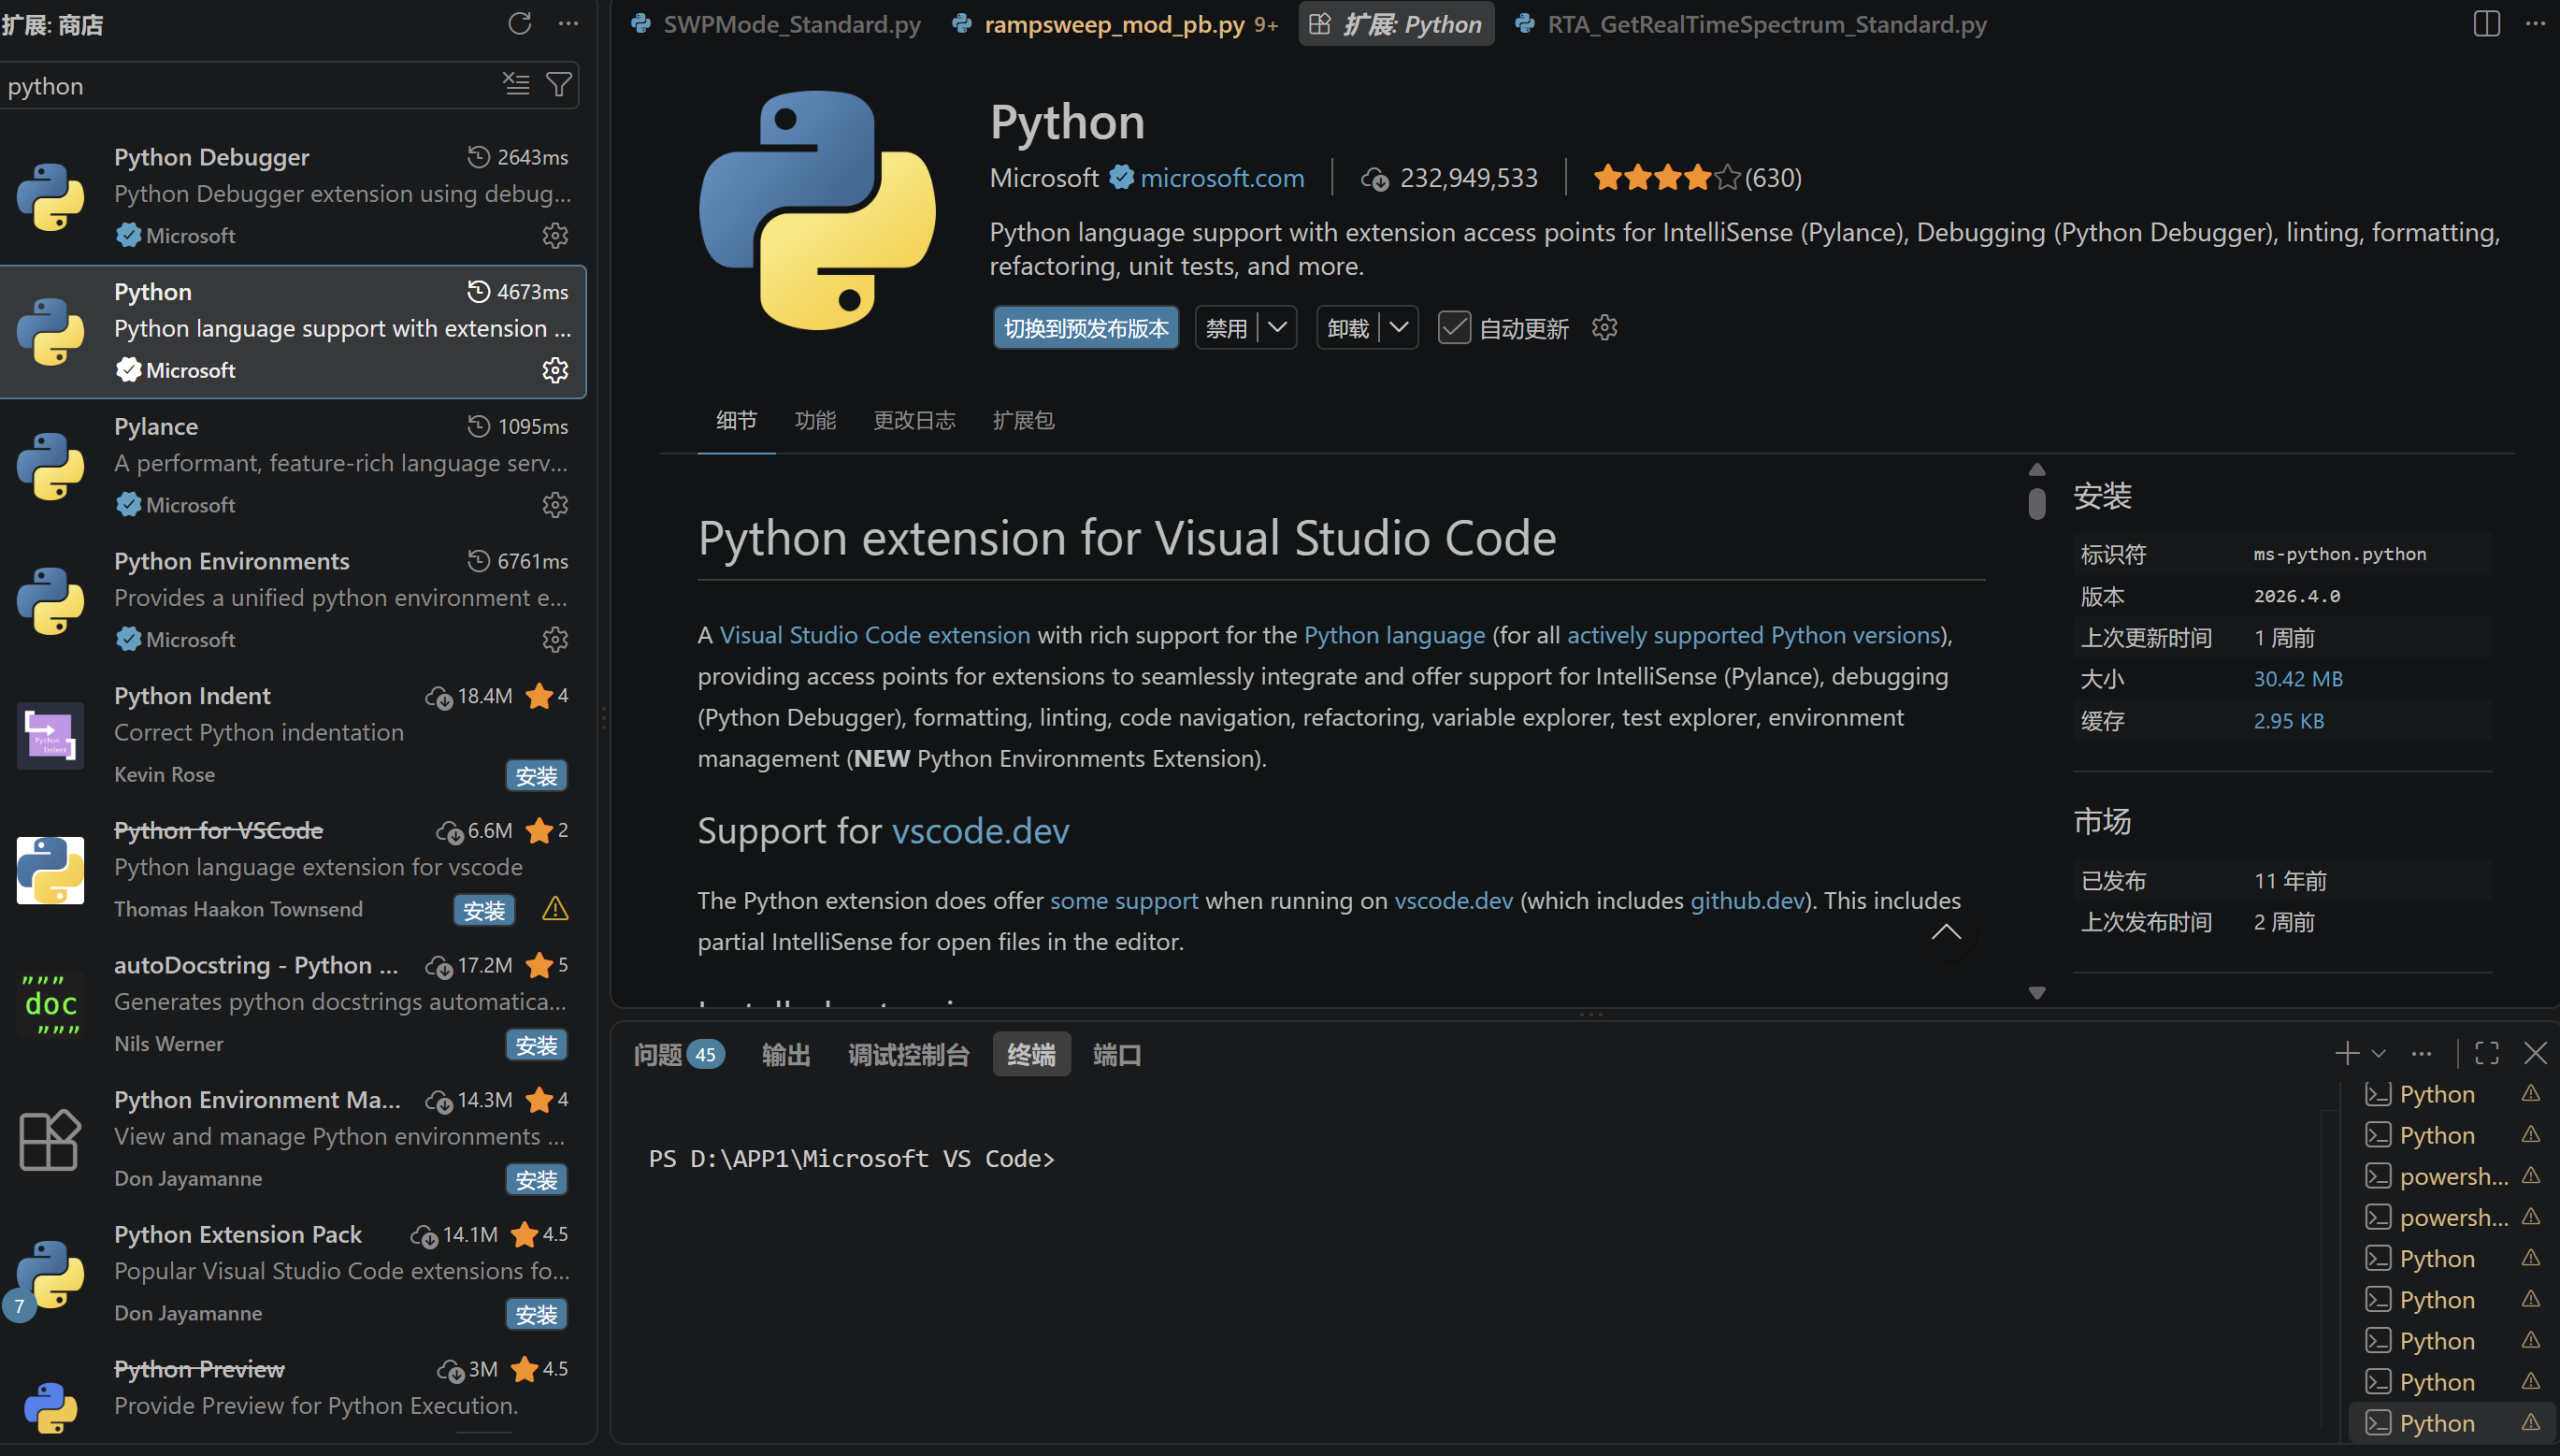Click the 禁用 button
Image resolution: width=2560 pixels, height=1456 pixels.
1227,328
